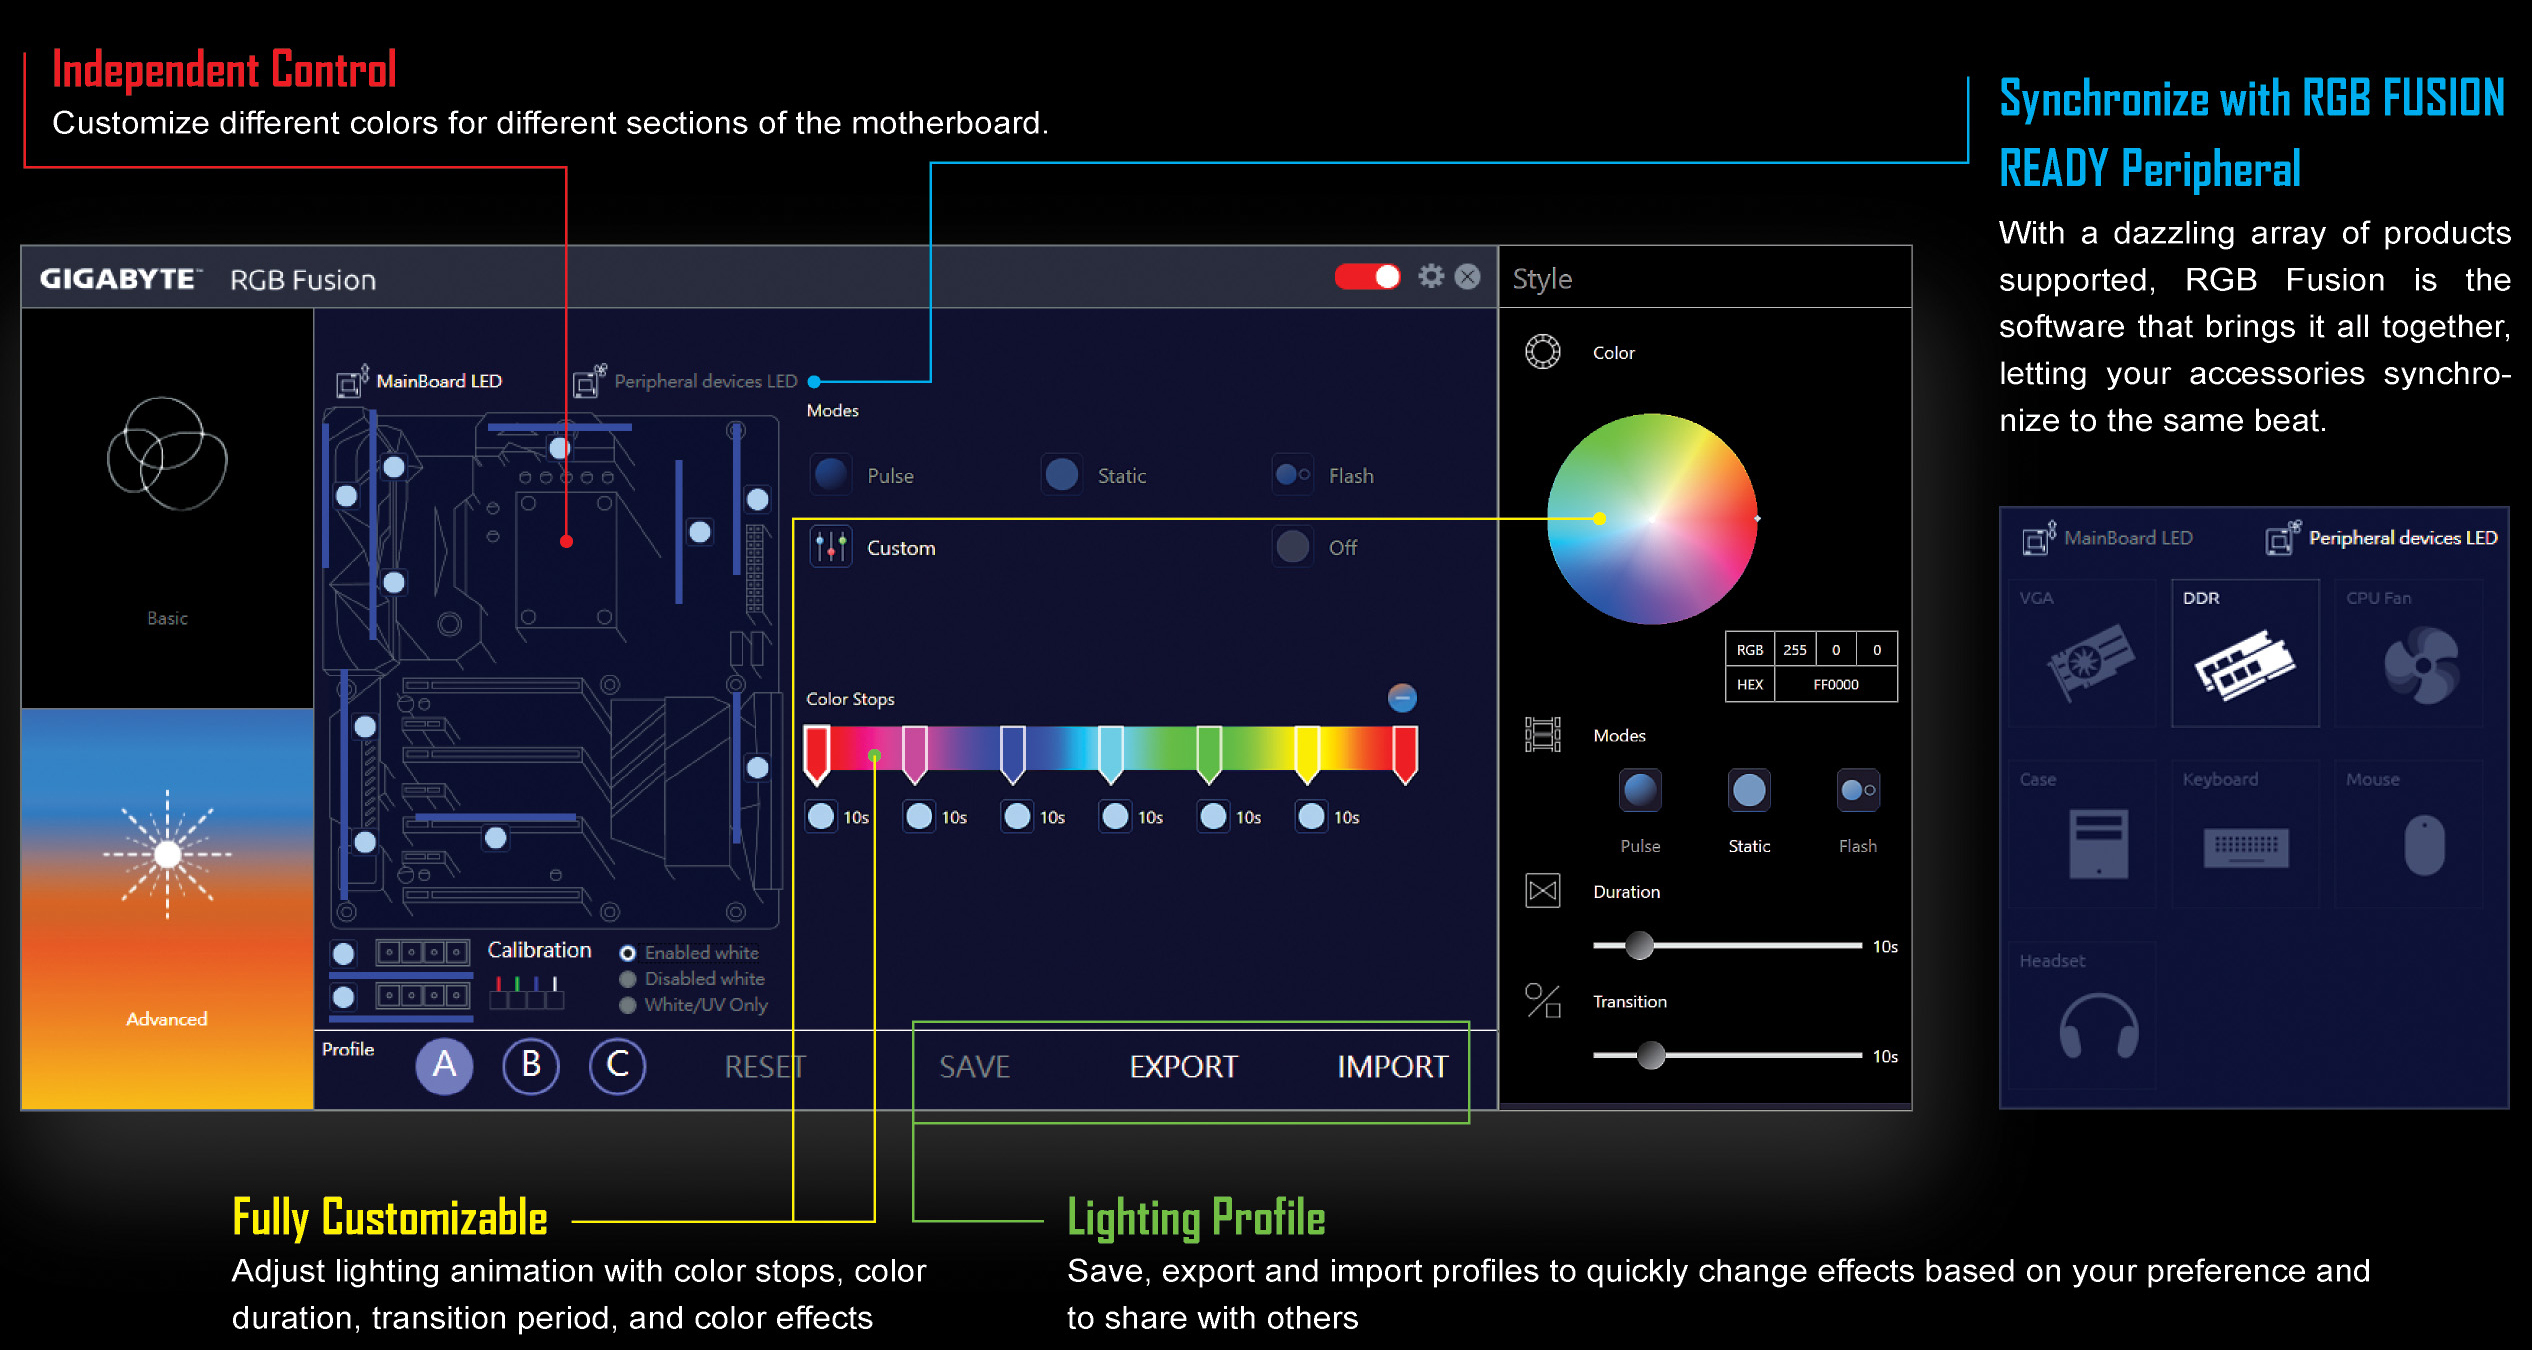Screen dimensions: 2532x1350
Task: Choose the Disabled white radio option
Action: tap(628, 979)
